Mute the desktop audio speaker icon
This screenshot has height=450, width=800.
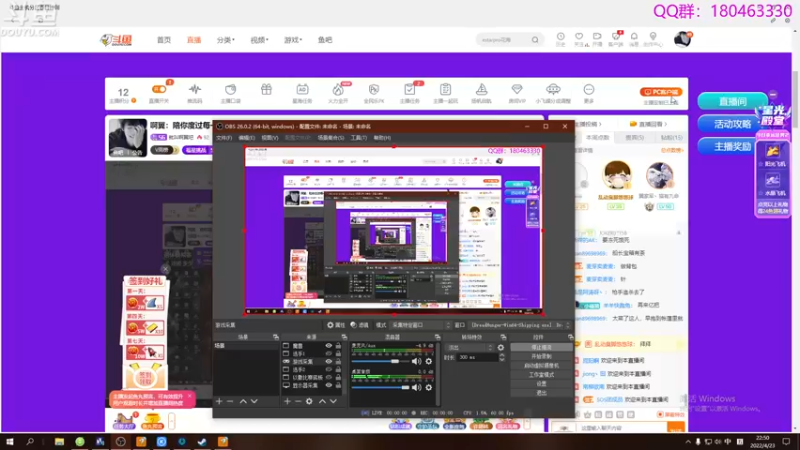417,387
